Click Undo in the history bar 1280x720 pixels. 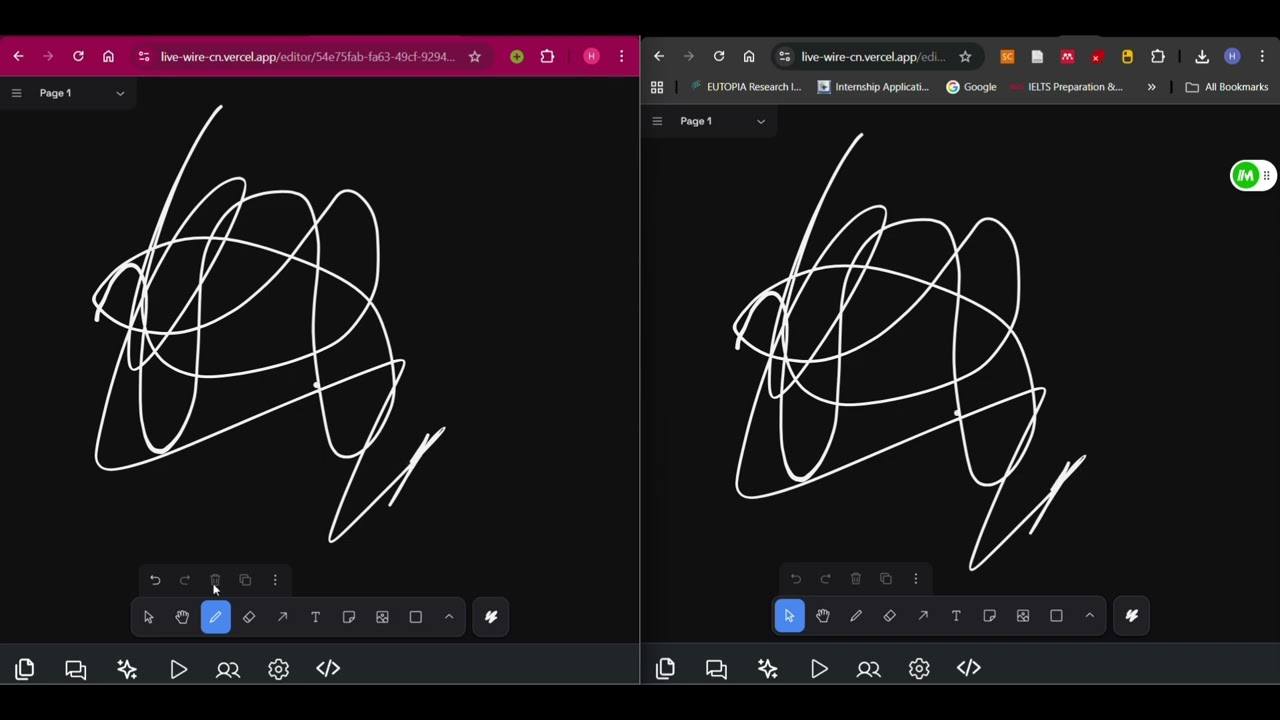click(155, 580)
